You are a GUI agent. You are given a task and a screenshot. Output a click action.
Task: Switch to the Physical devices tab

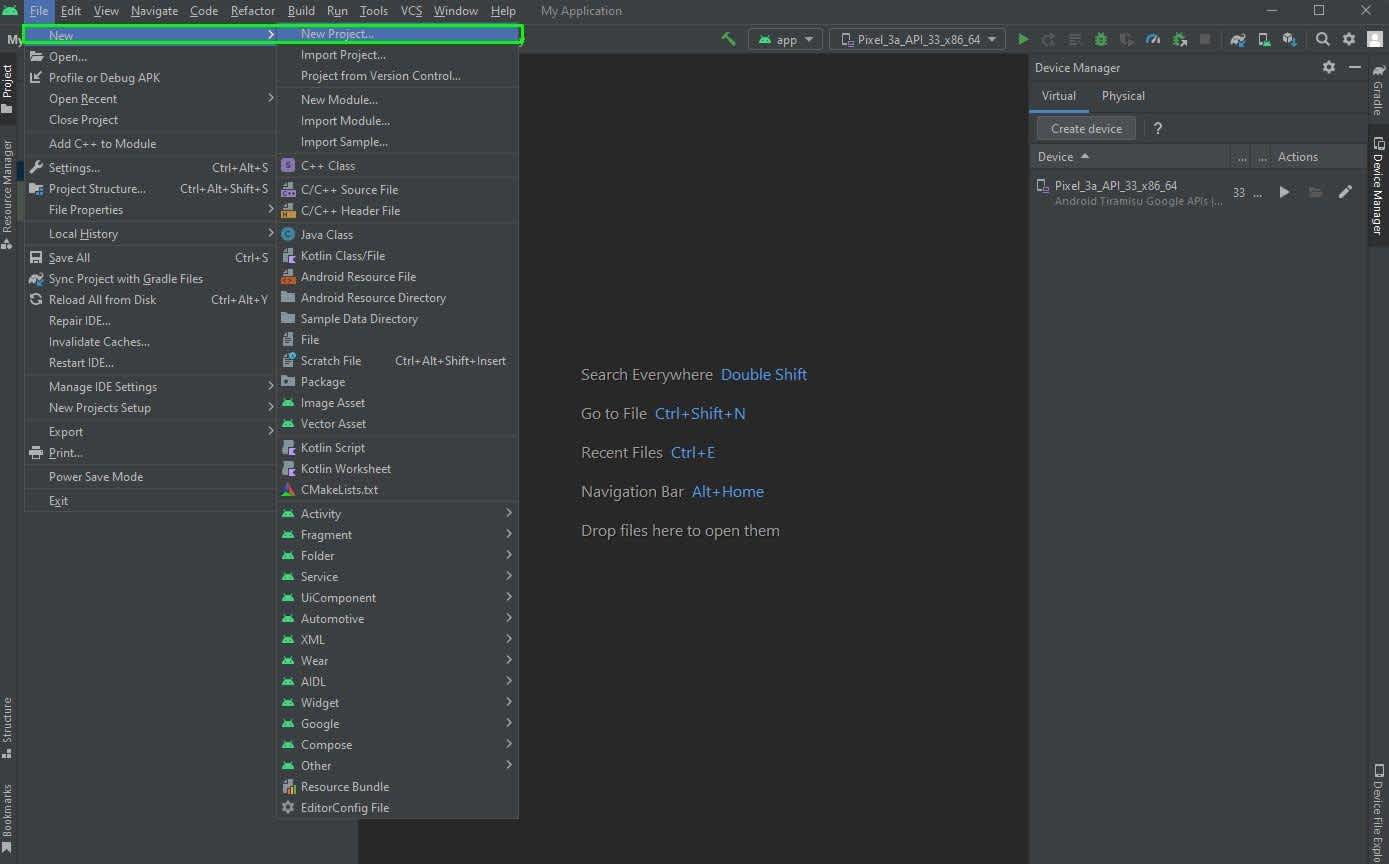pos(1122,96)
